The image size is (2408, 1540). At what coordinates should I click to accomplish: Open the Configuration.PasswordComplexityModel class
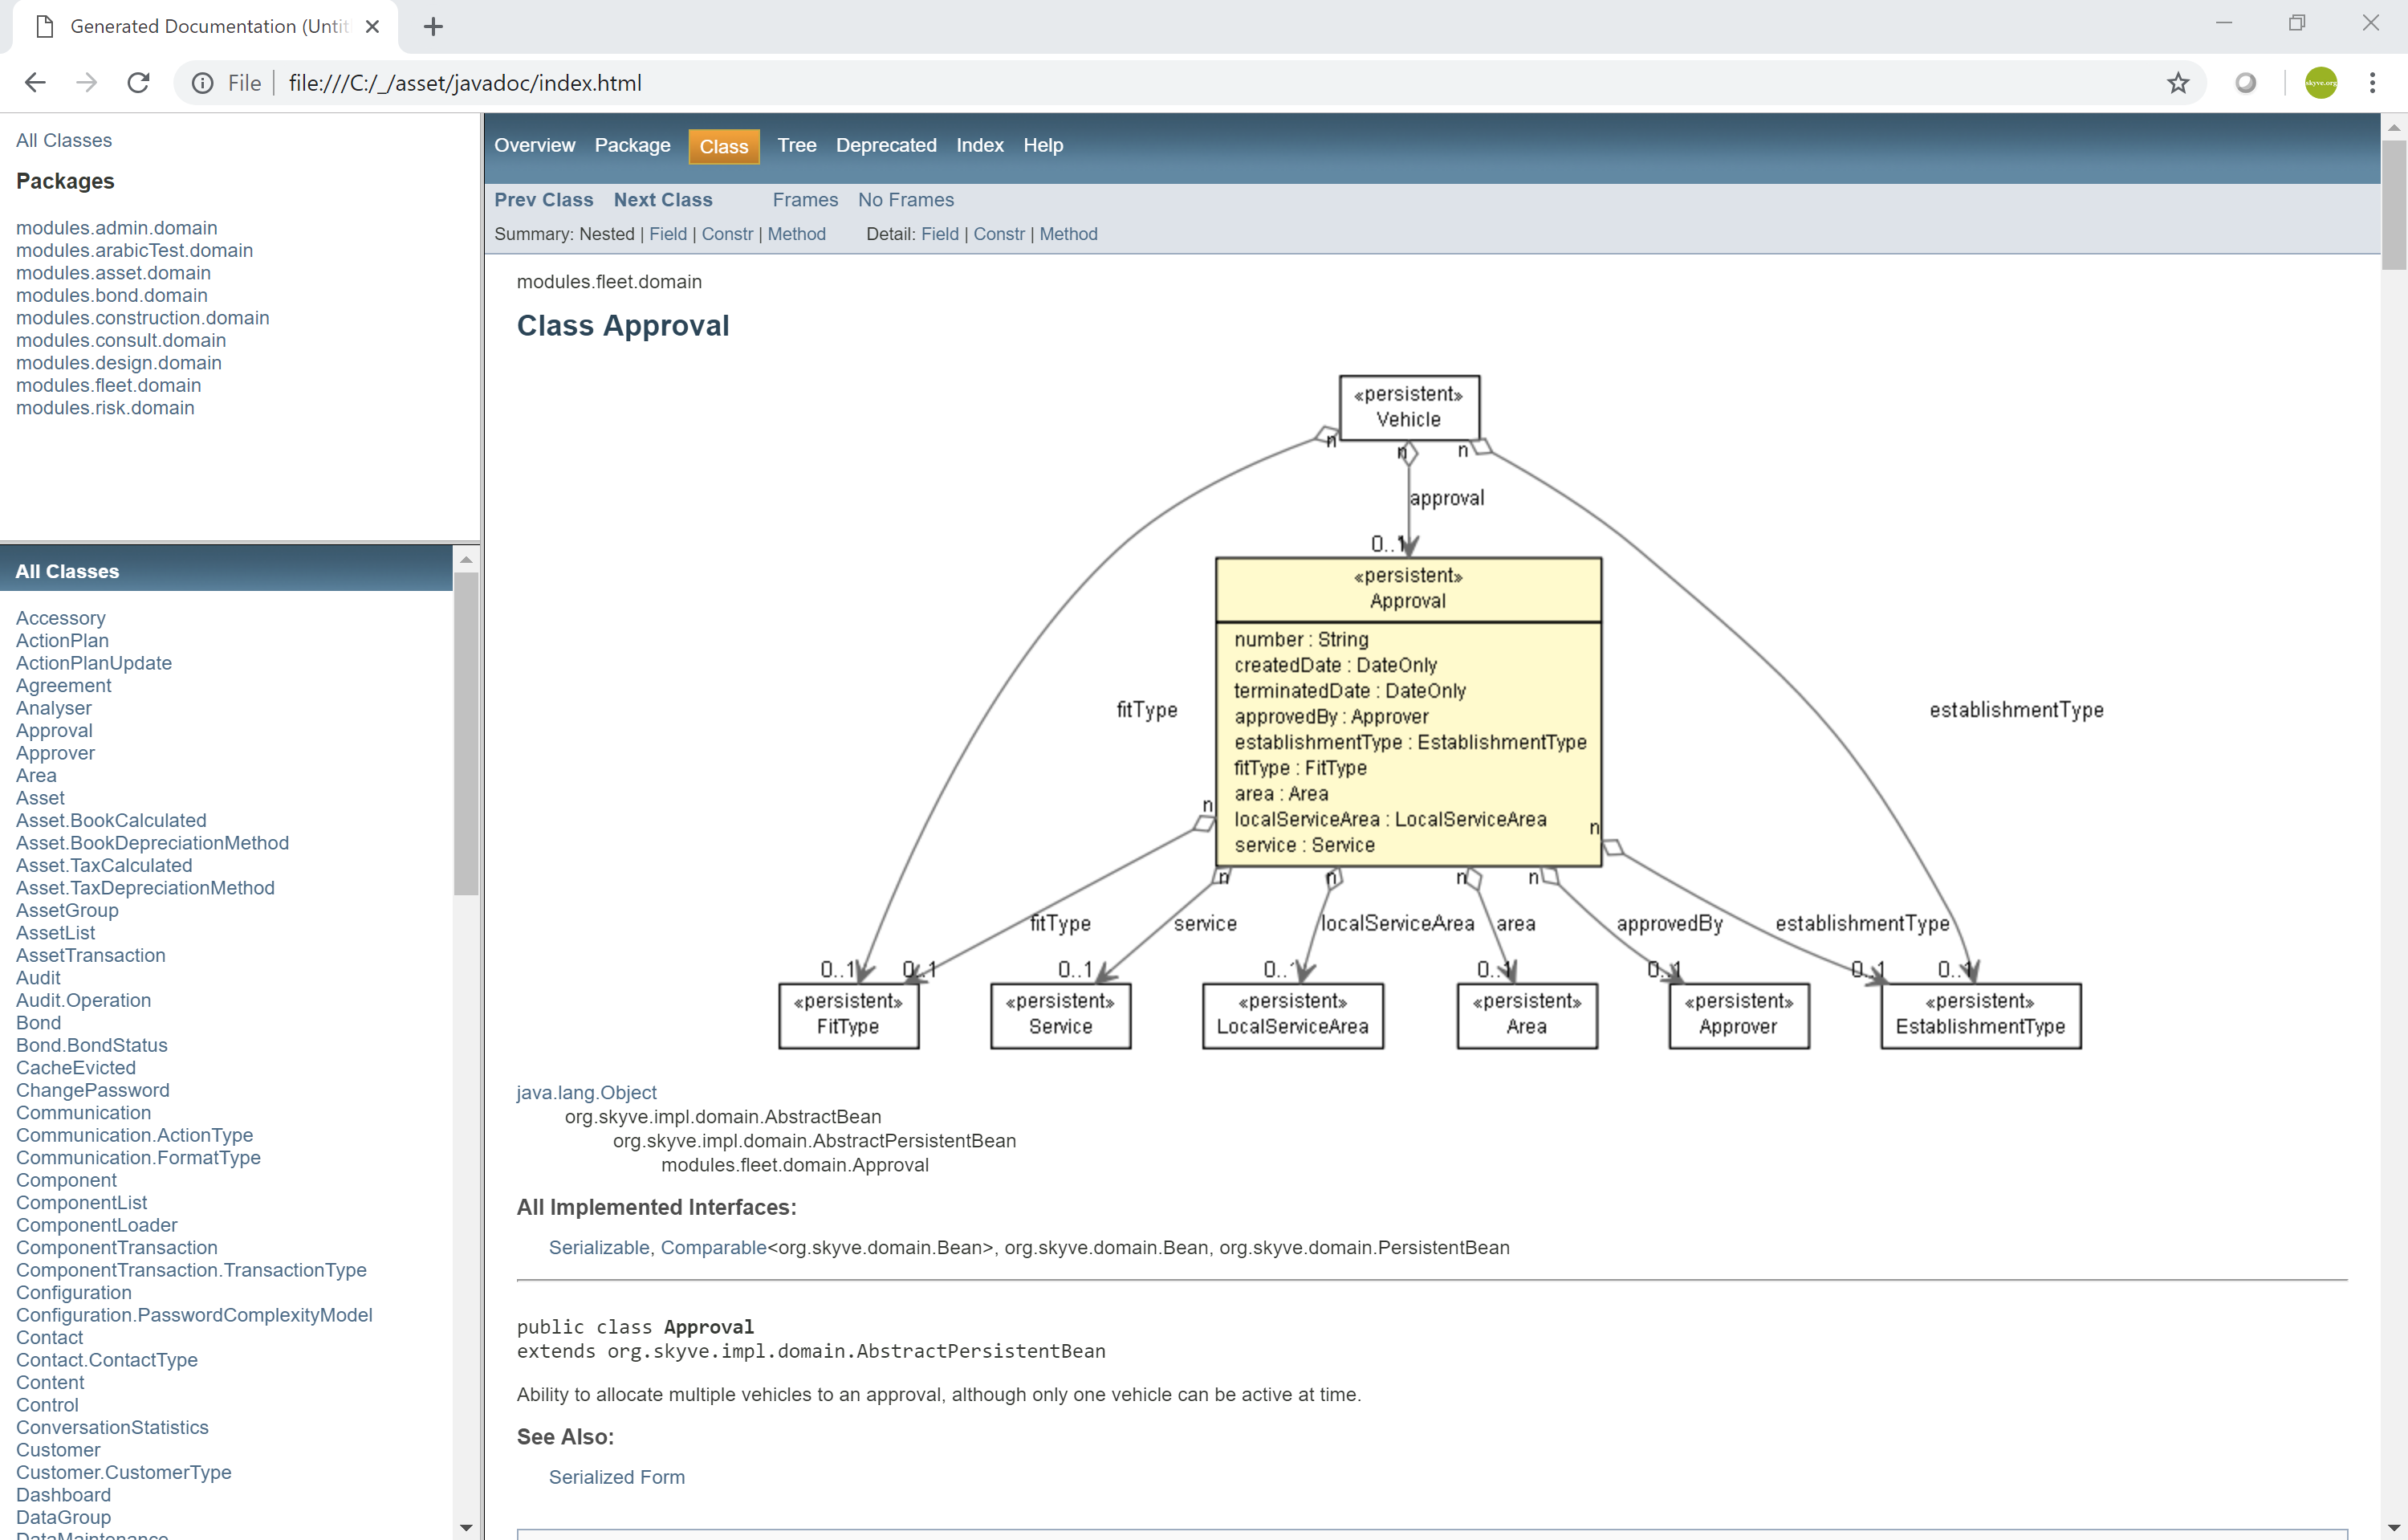tap(194, 1315)
